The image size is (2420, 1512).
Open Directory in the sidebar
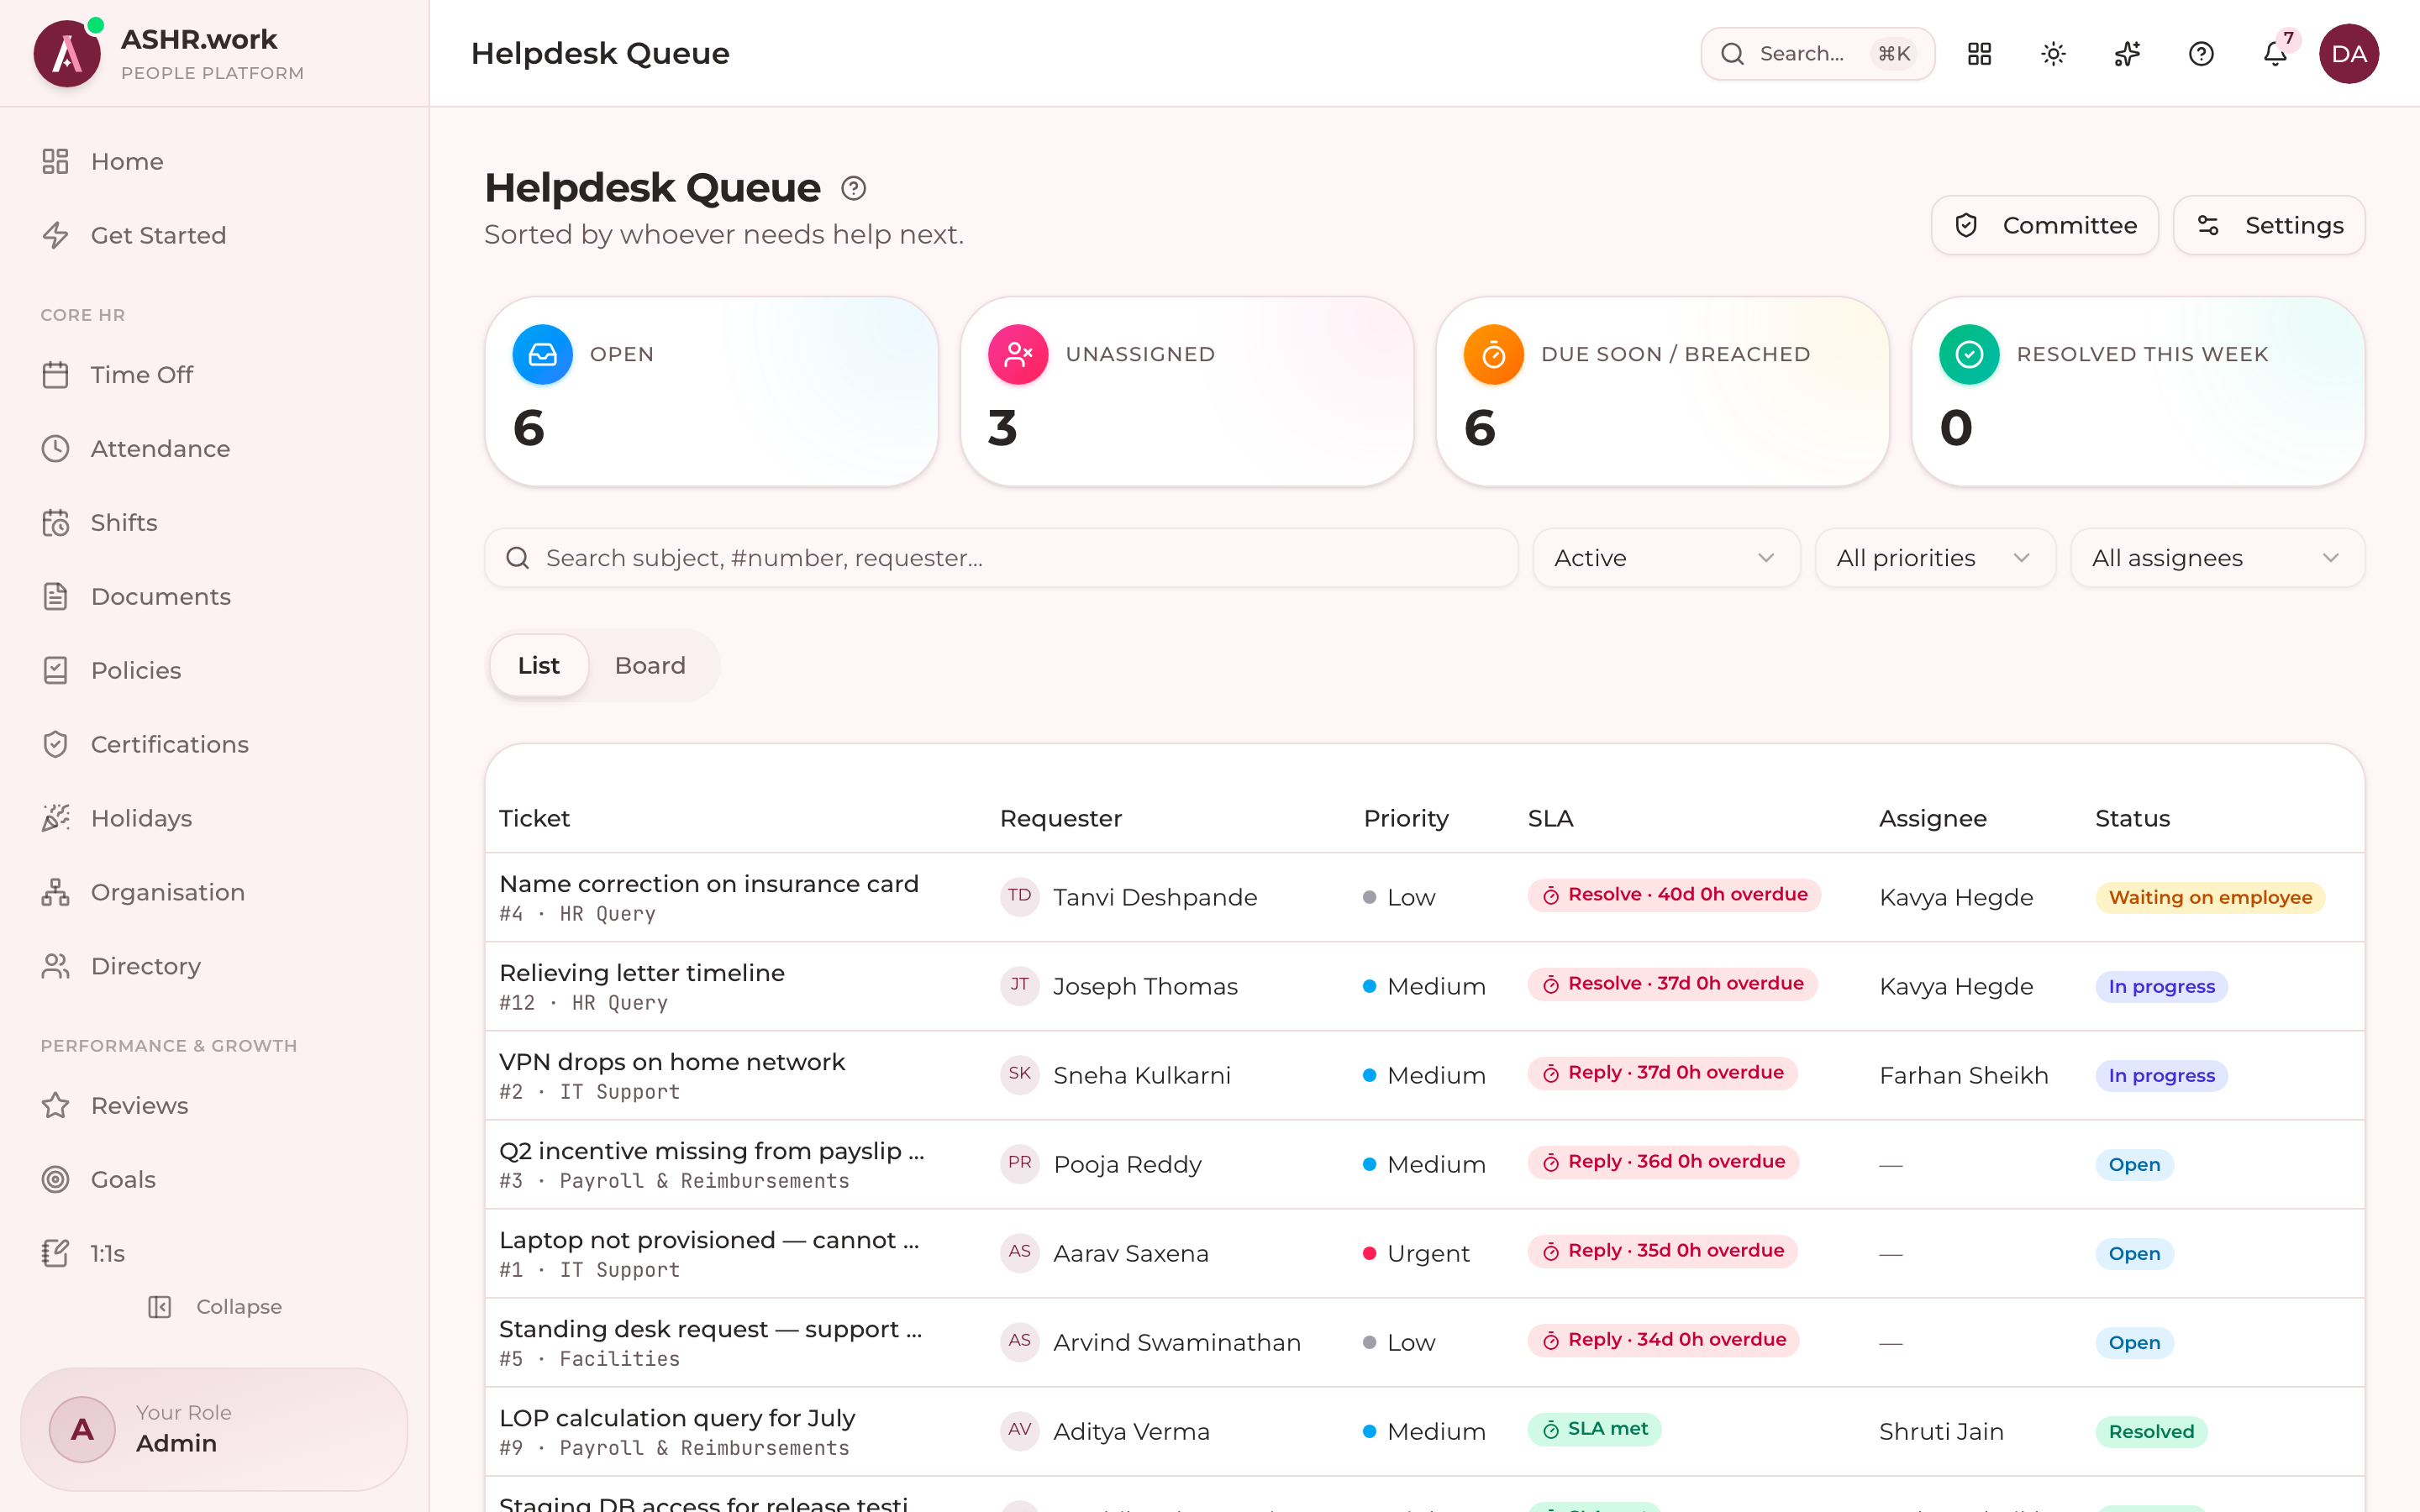pos(214,967)
